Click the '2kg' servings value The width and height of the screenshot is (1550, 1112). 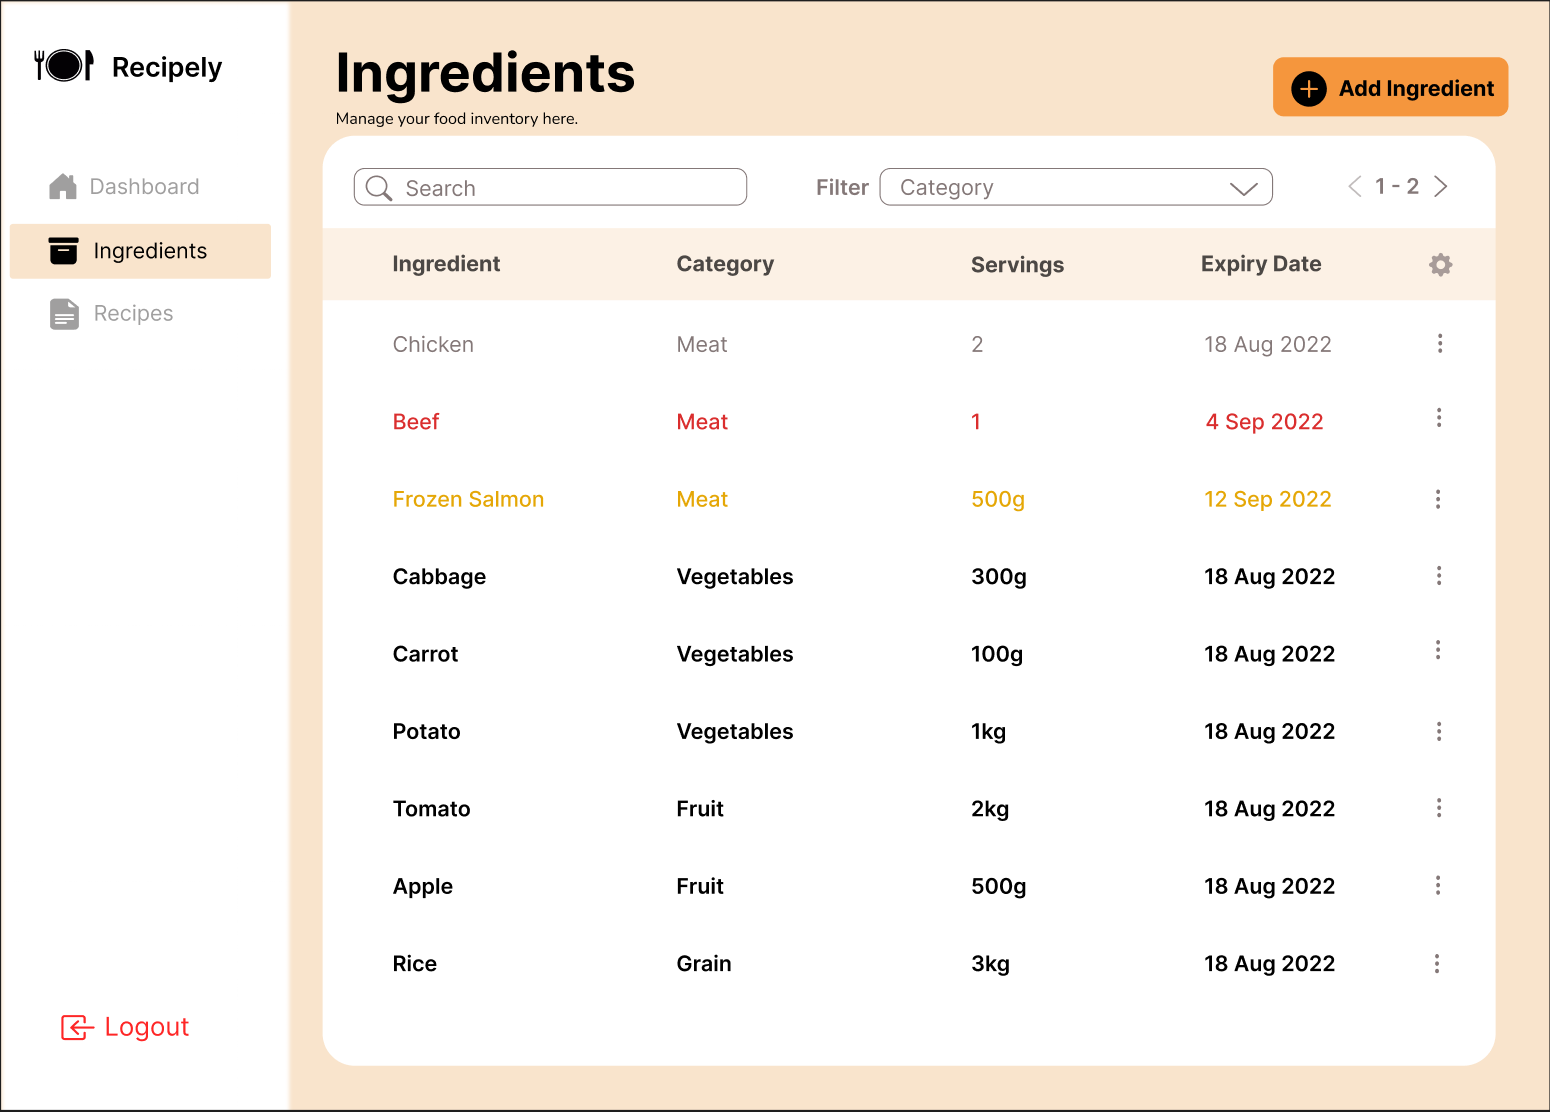(990, 809)
